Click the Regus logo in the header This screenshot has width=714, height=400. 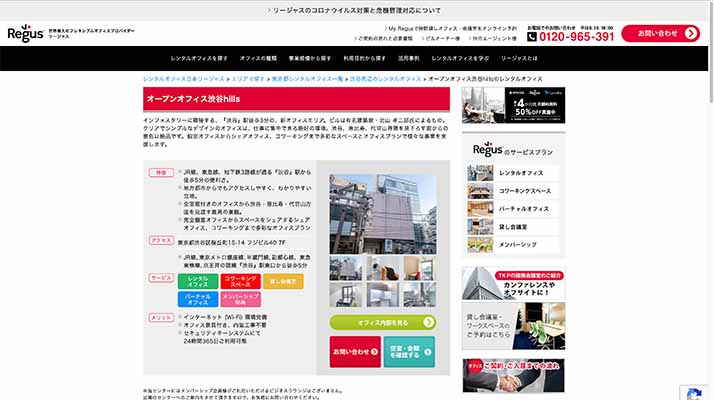point(25,34)
